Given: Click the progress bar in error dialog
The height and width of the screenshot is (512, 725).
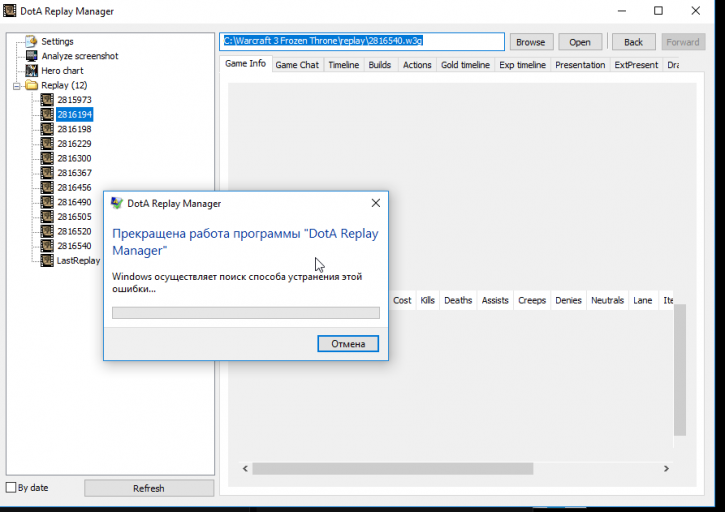Looking at the screenshot, I should point(246,313).
